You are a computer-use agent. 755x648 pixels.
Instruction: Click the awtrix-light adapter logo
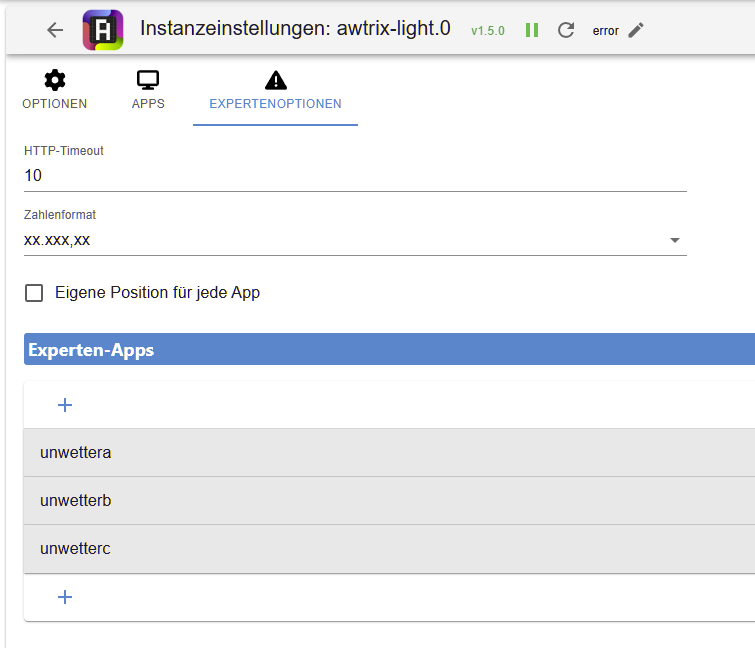pyautogui.click(x=102, y=30)
